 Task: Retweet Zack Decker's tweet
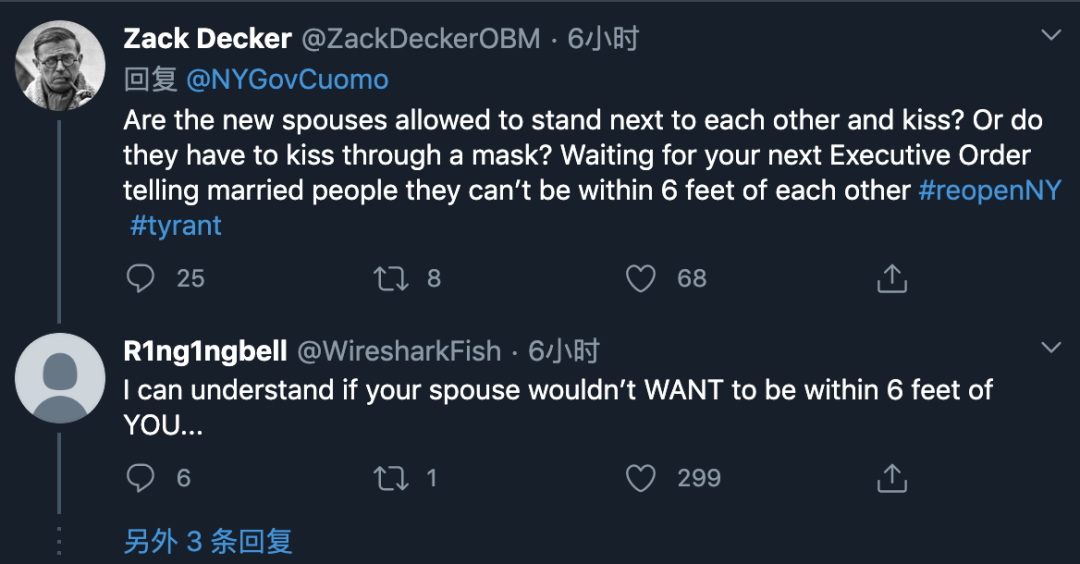point(391,278)
